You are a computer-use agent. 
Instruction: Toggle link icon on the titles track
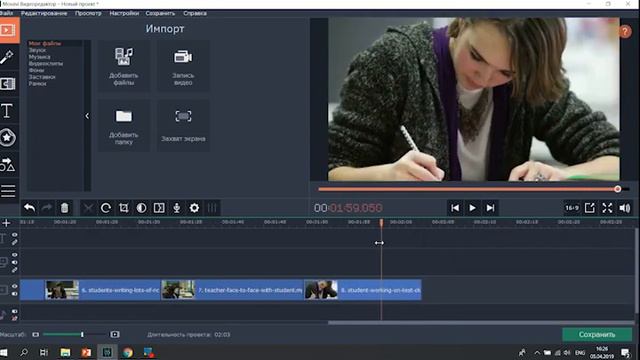(x=15, y=242)
